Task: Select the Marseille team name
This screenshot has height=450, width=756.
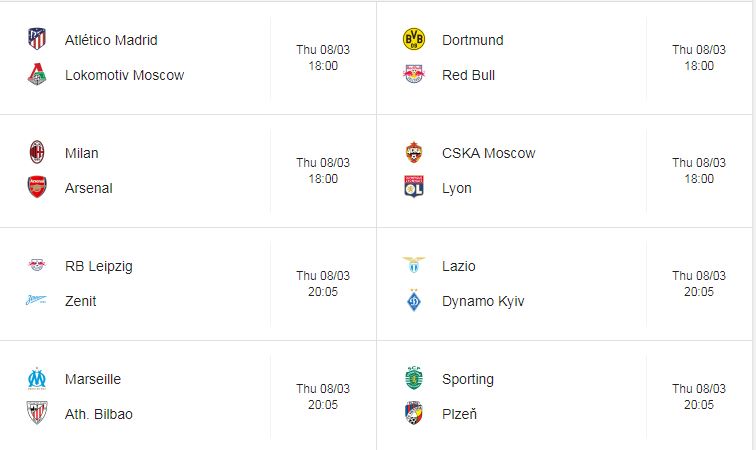Action: (x=93, y=379)
